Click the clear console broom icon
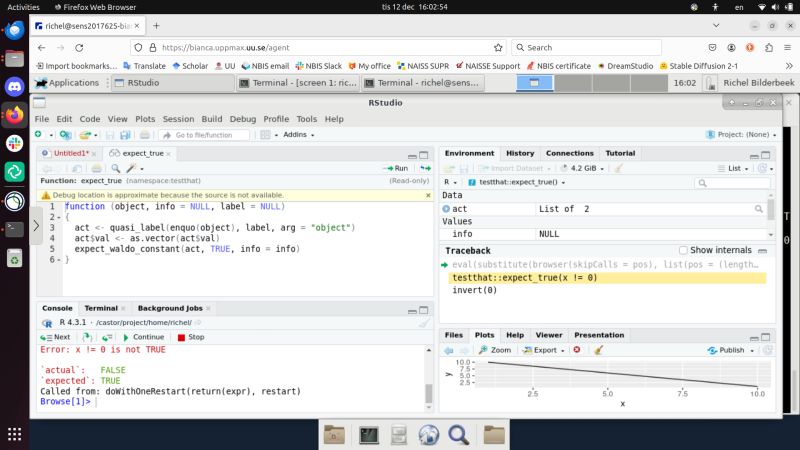 point(424,323)
